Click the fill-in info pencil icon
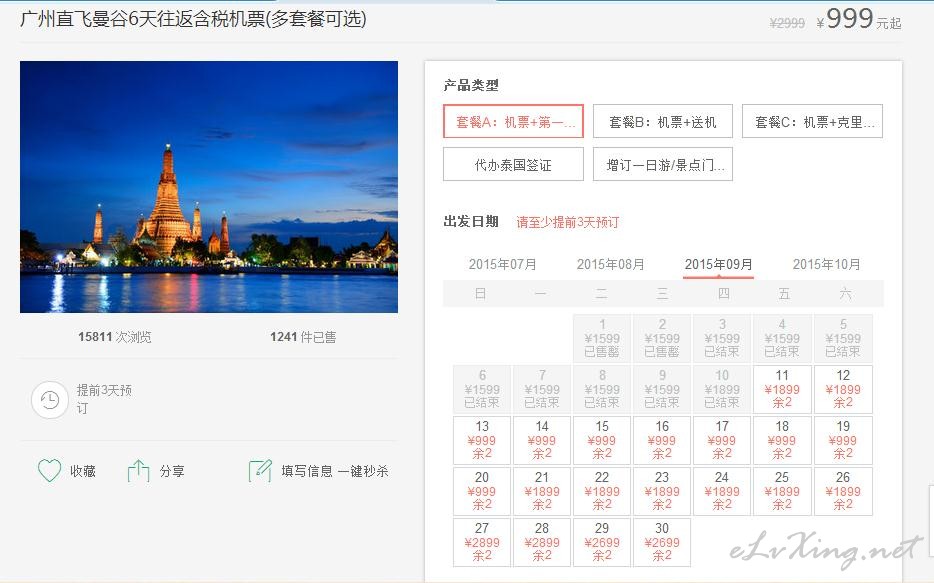The width and height of the screenshot is (934, 583). click(x=260, y=470)
